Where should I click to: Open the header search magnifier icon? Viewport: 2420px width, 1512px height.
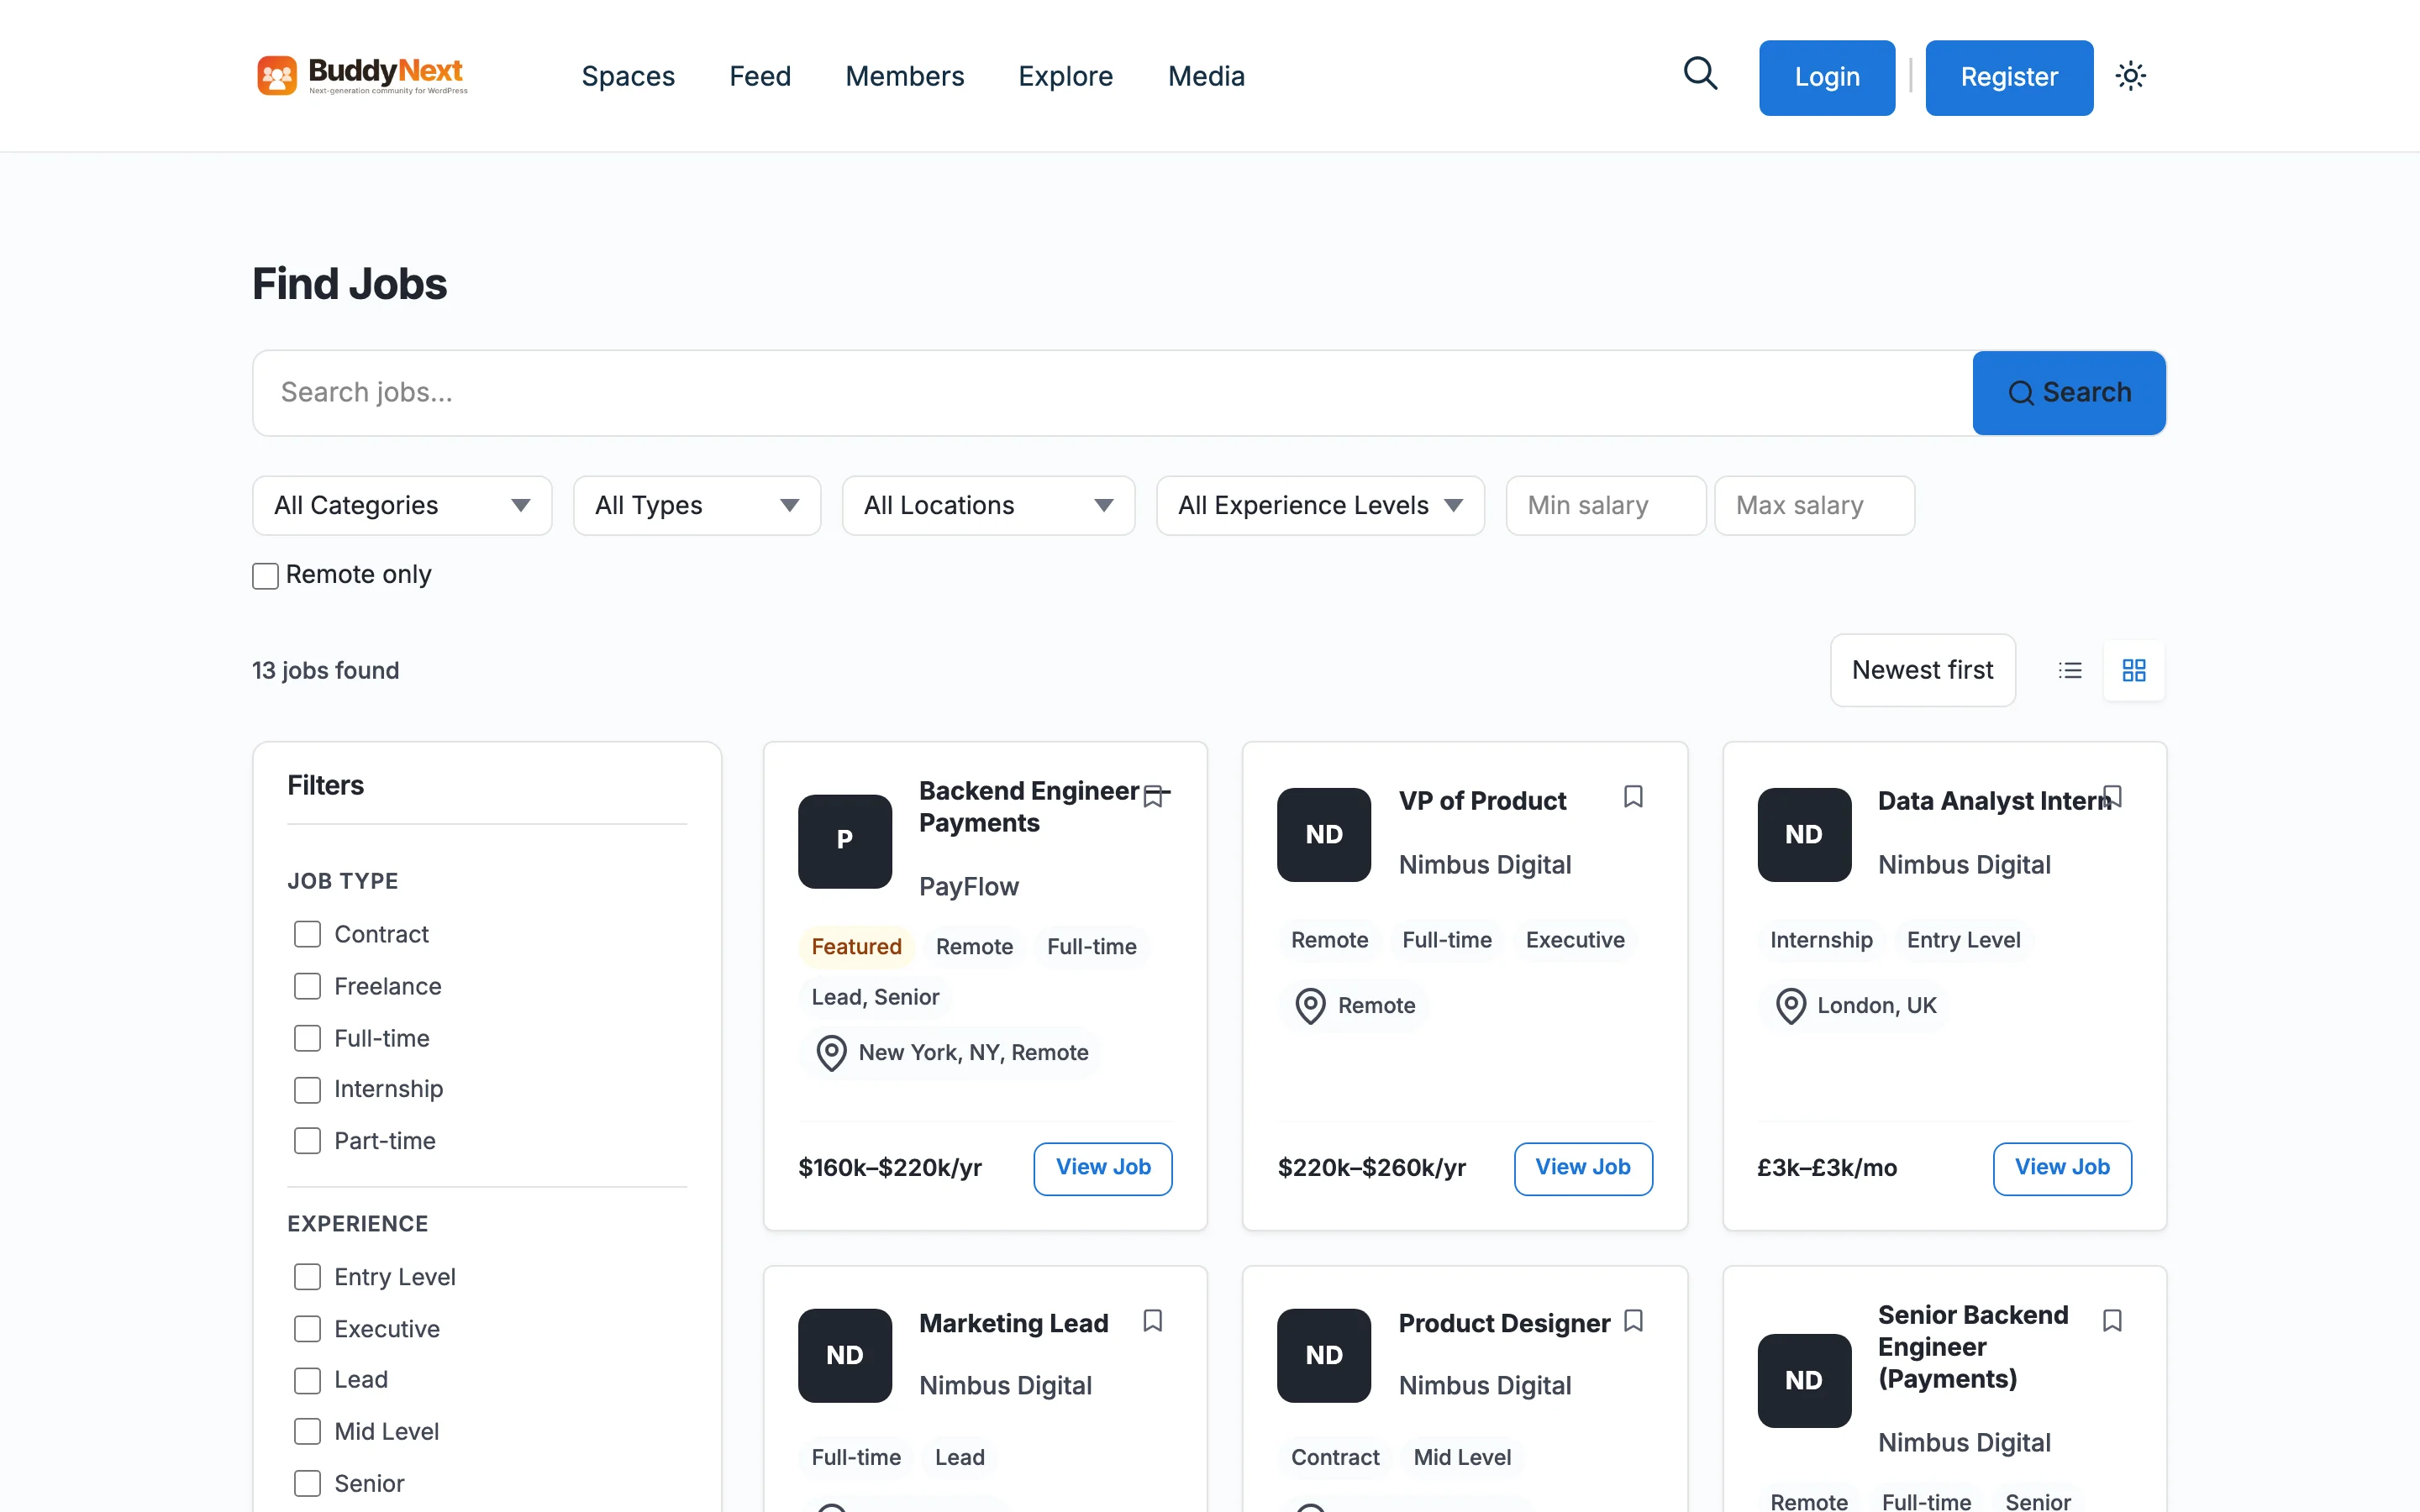coord(1700,74)
